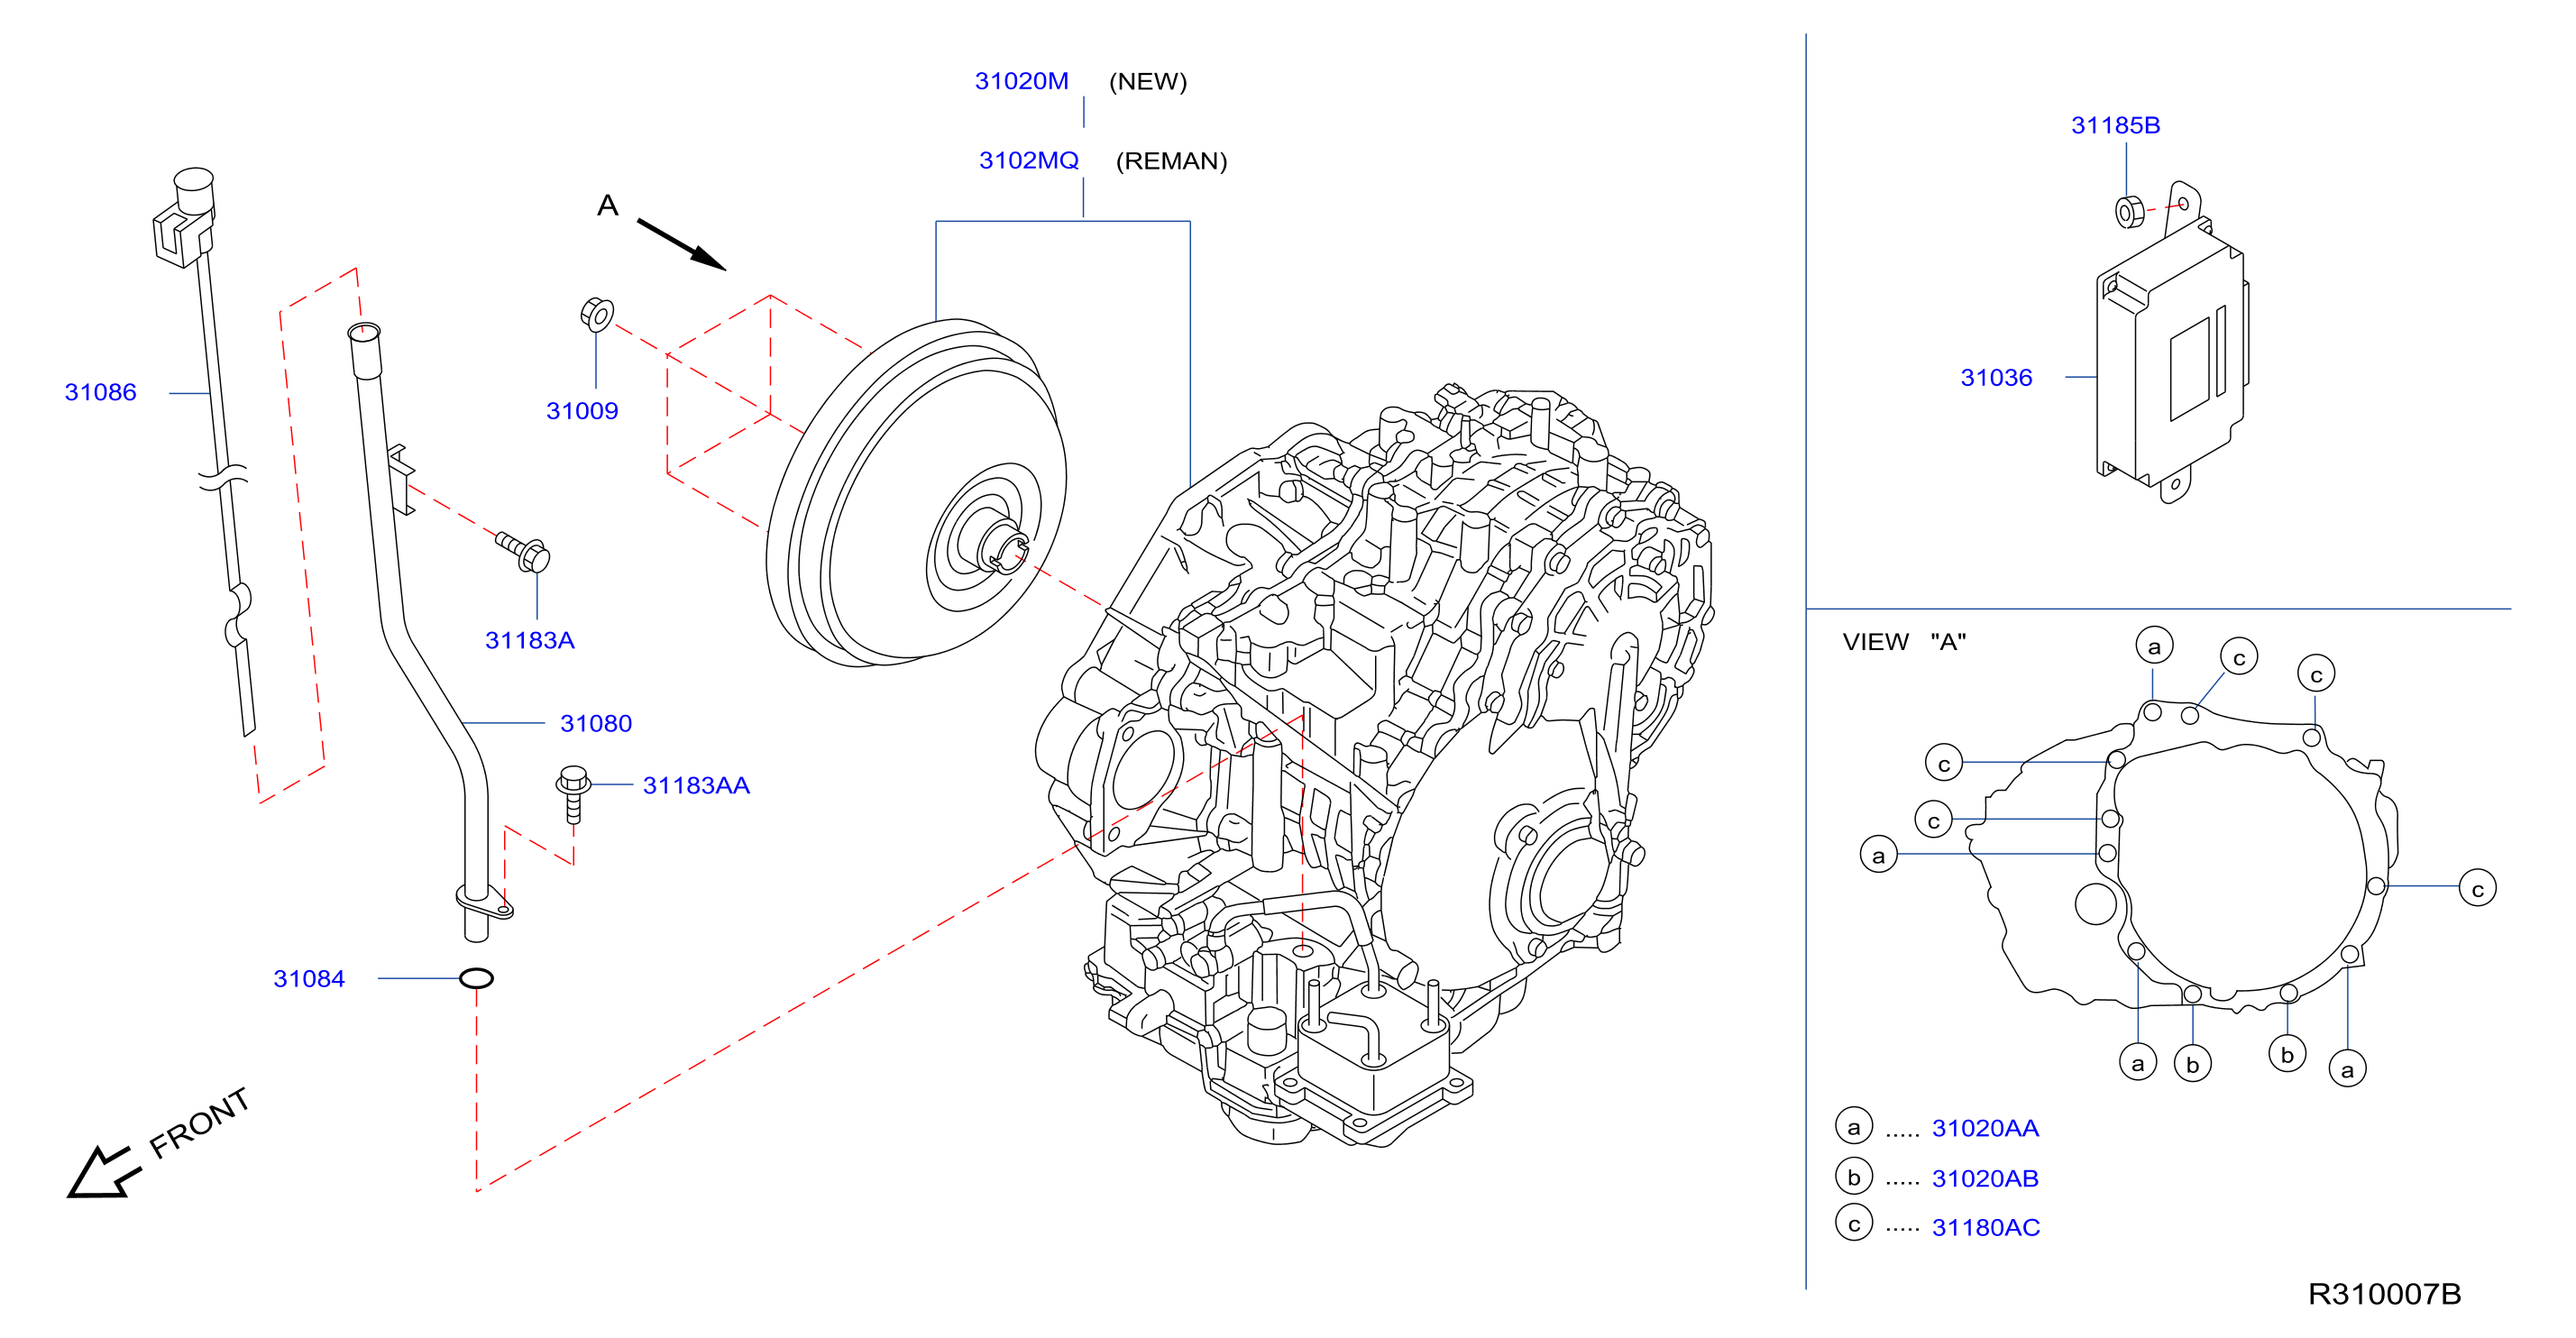
Task: Select legend part 31020AA
Action: click(1985, 1128)
